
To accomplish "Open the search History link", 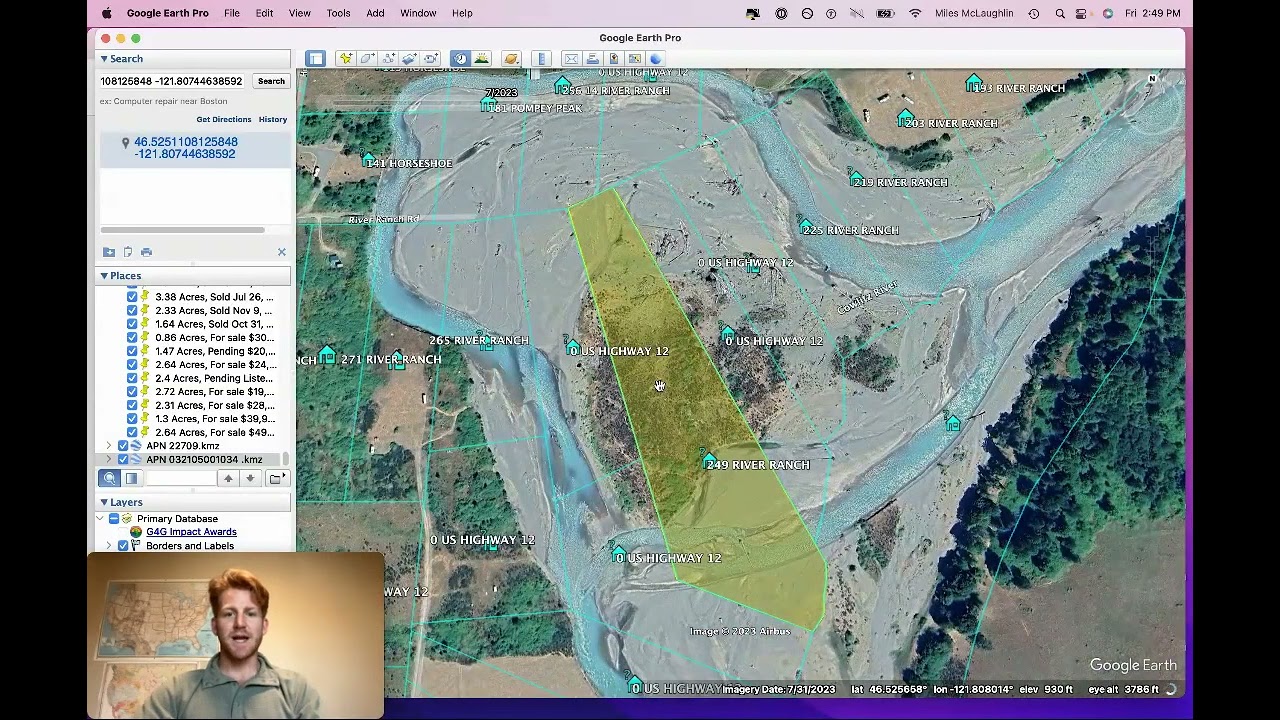I will coord(273,119).
